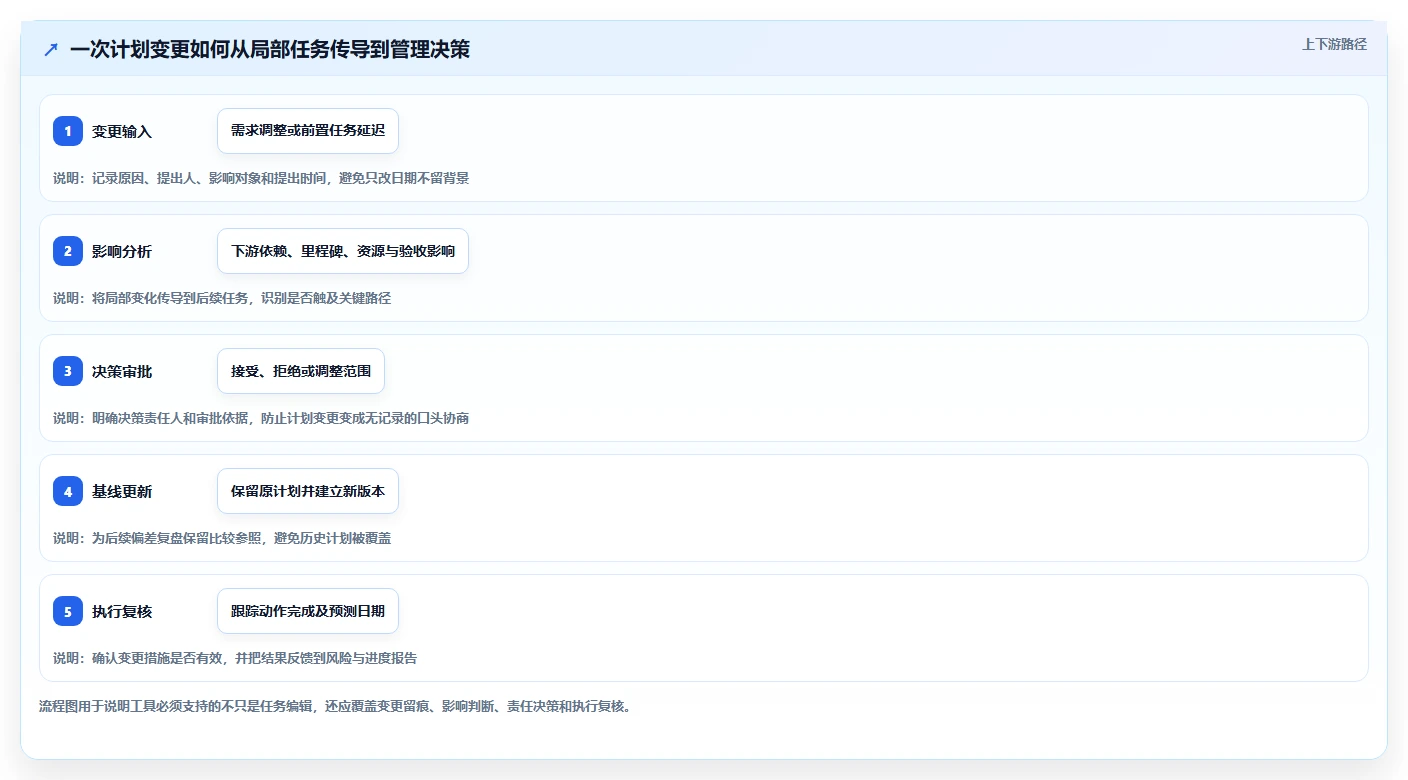Screen dimensions: 1408x780
Task: Click the 接受、拒绝或调整范围 chip
Action: [x=301, y=371]
